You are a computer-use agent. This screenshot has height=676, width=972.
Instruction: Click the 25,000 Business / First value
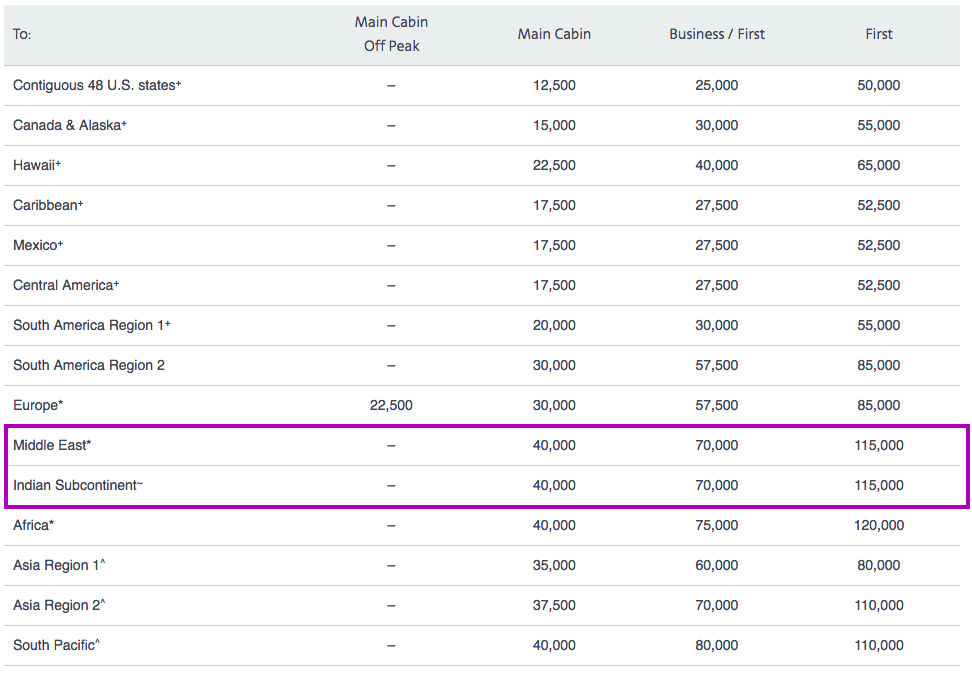(717, 86)
